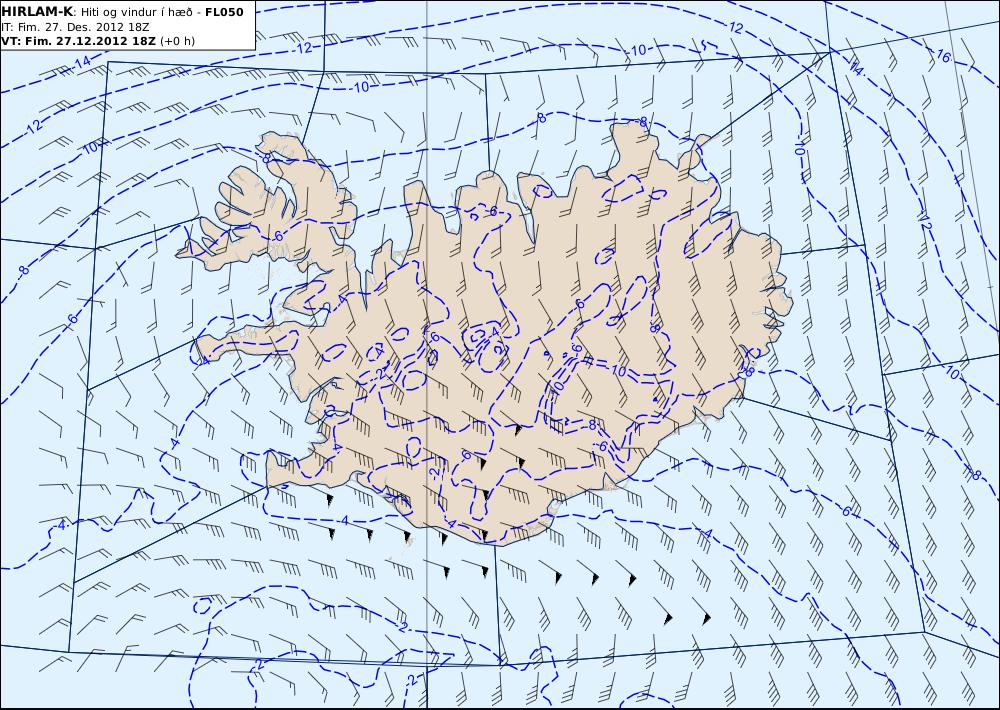The width and height of the screenshot is (1000, 710).
Task: Click the bold HIRLAM-K model name
Action: 38,12
